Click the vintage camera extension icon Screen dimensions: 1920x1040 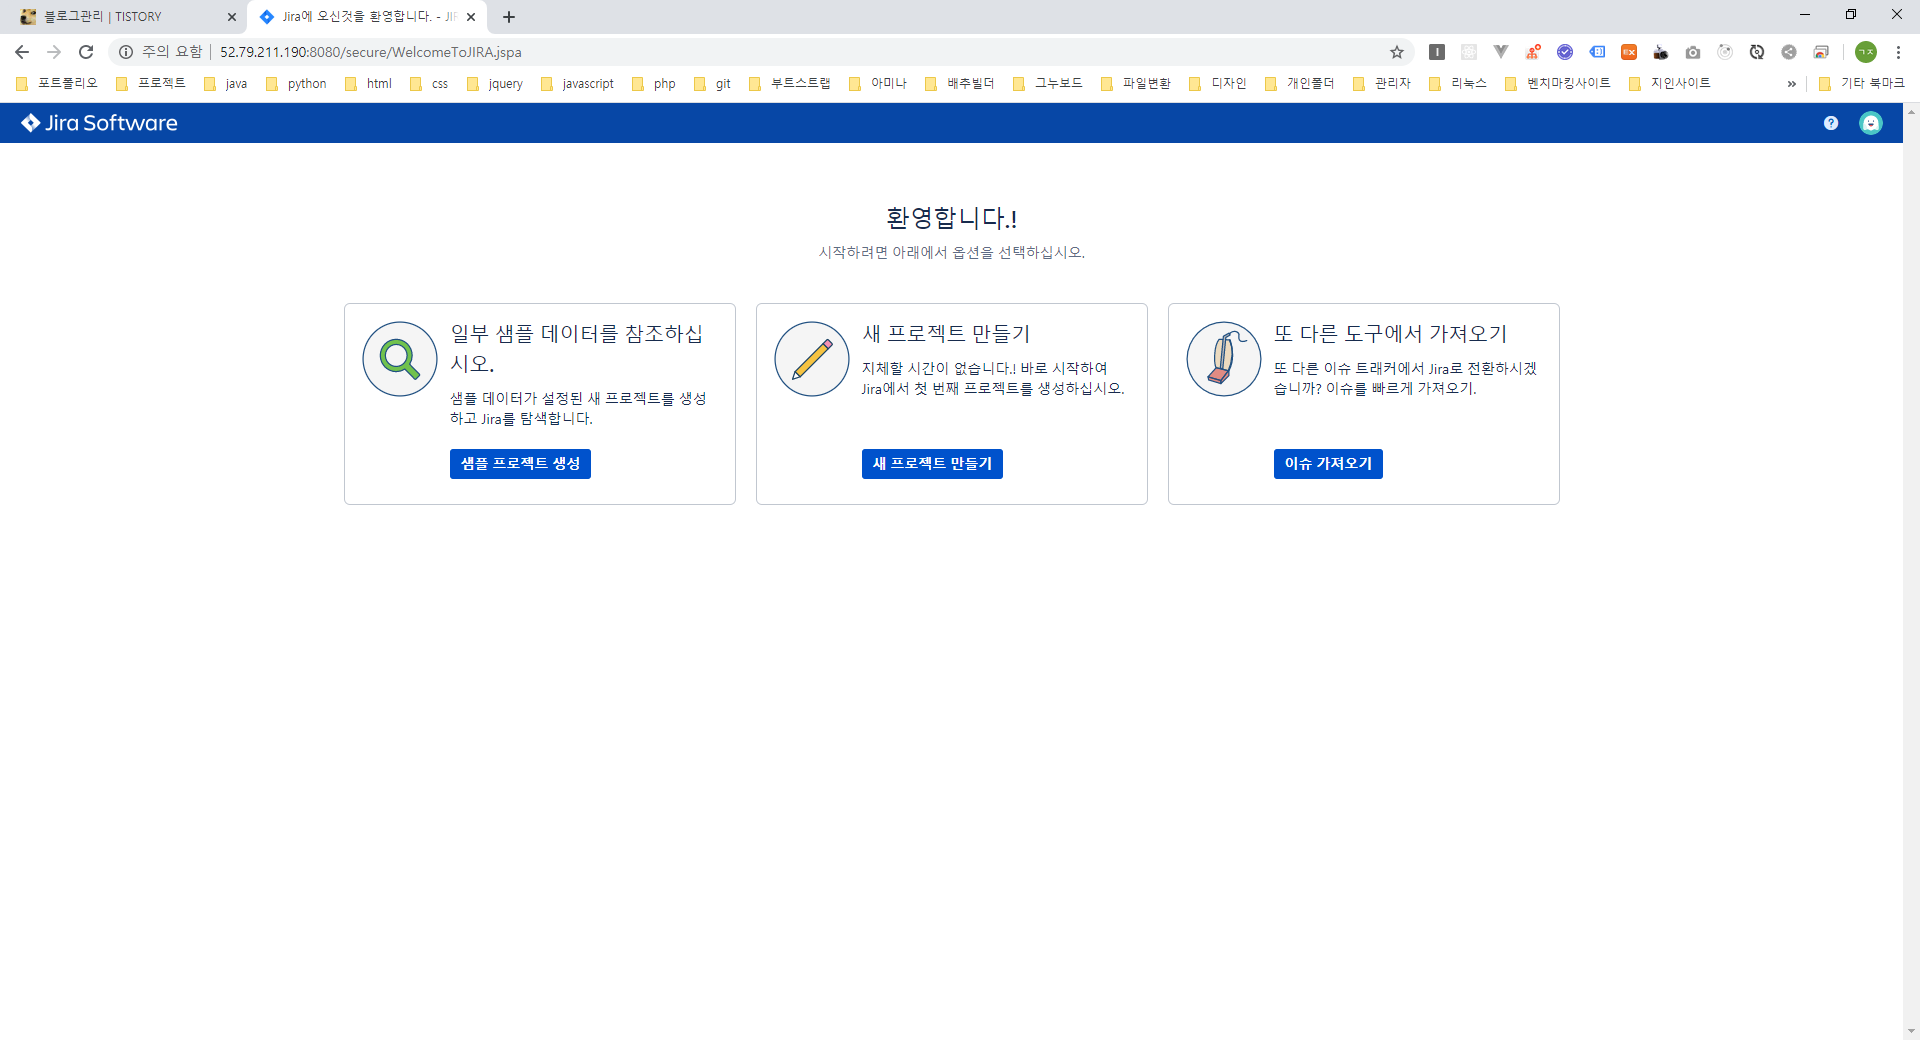[1661, 52]
